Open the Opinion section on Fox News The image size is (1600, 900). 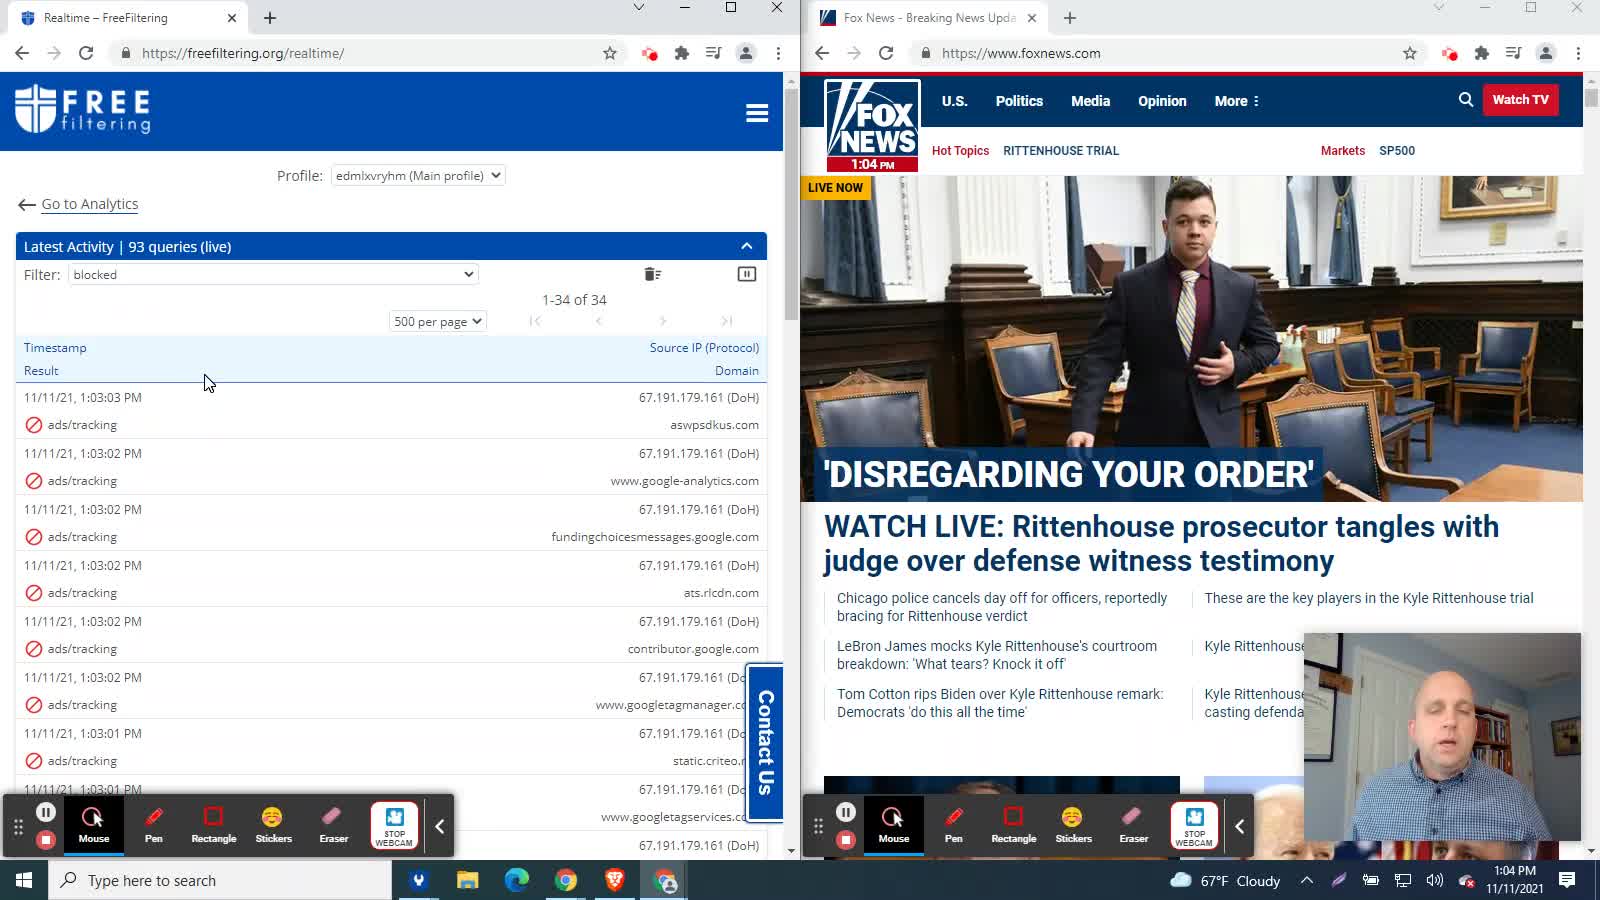pyautogui.click(x=1162, y=101)
